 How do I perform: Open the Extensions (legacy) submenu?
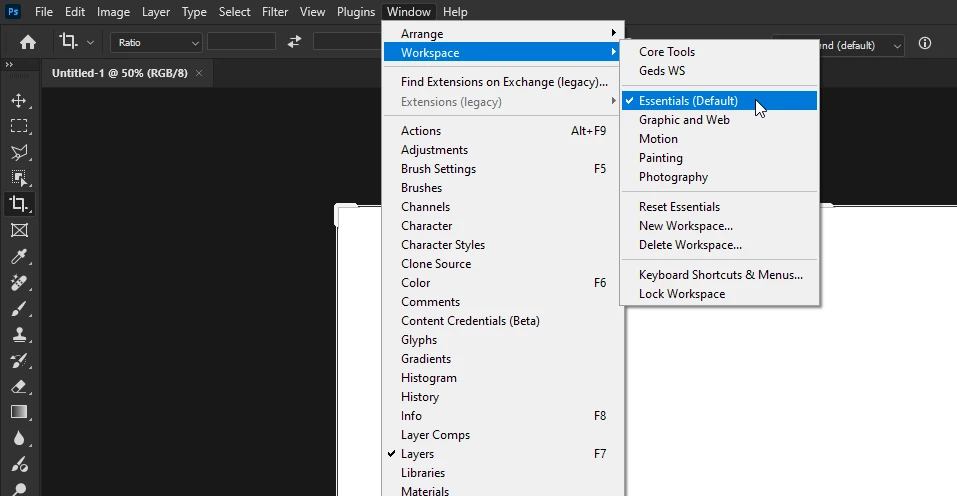tap(504, 102)
